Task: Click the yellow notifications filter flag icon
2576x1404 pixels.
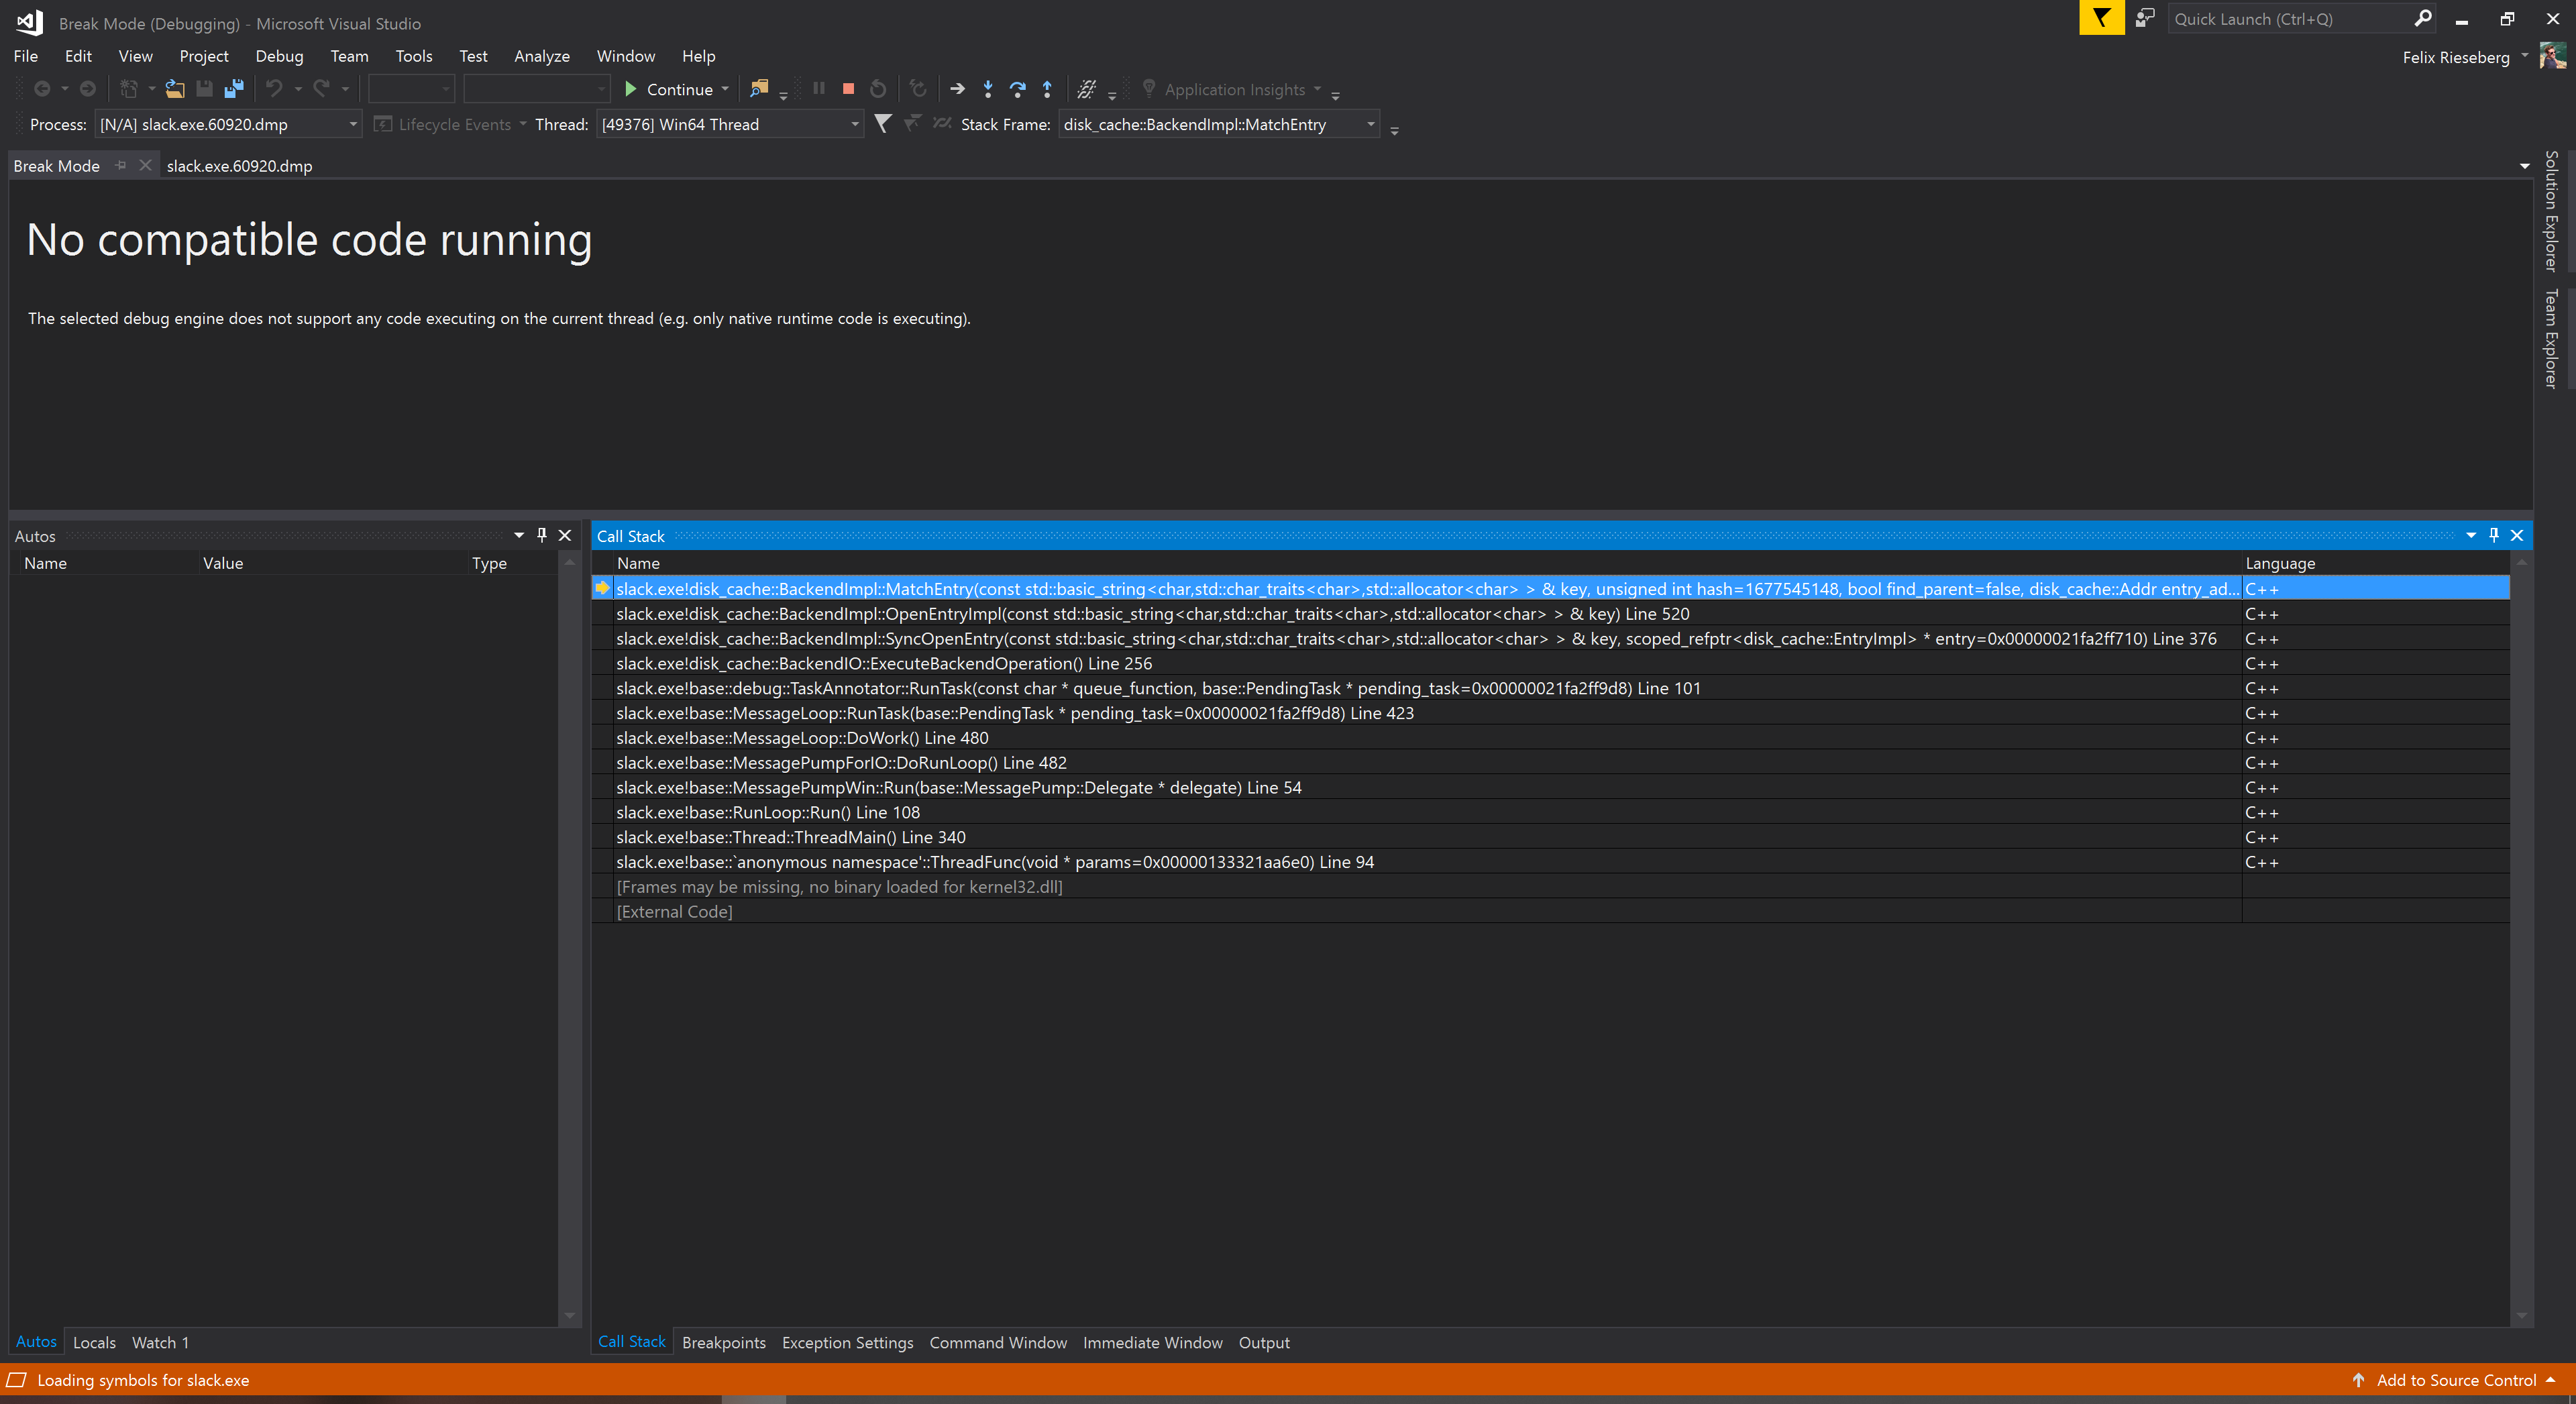Action: (x=2101, y=18)
